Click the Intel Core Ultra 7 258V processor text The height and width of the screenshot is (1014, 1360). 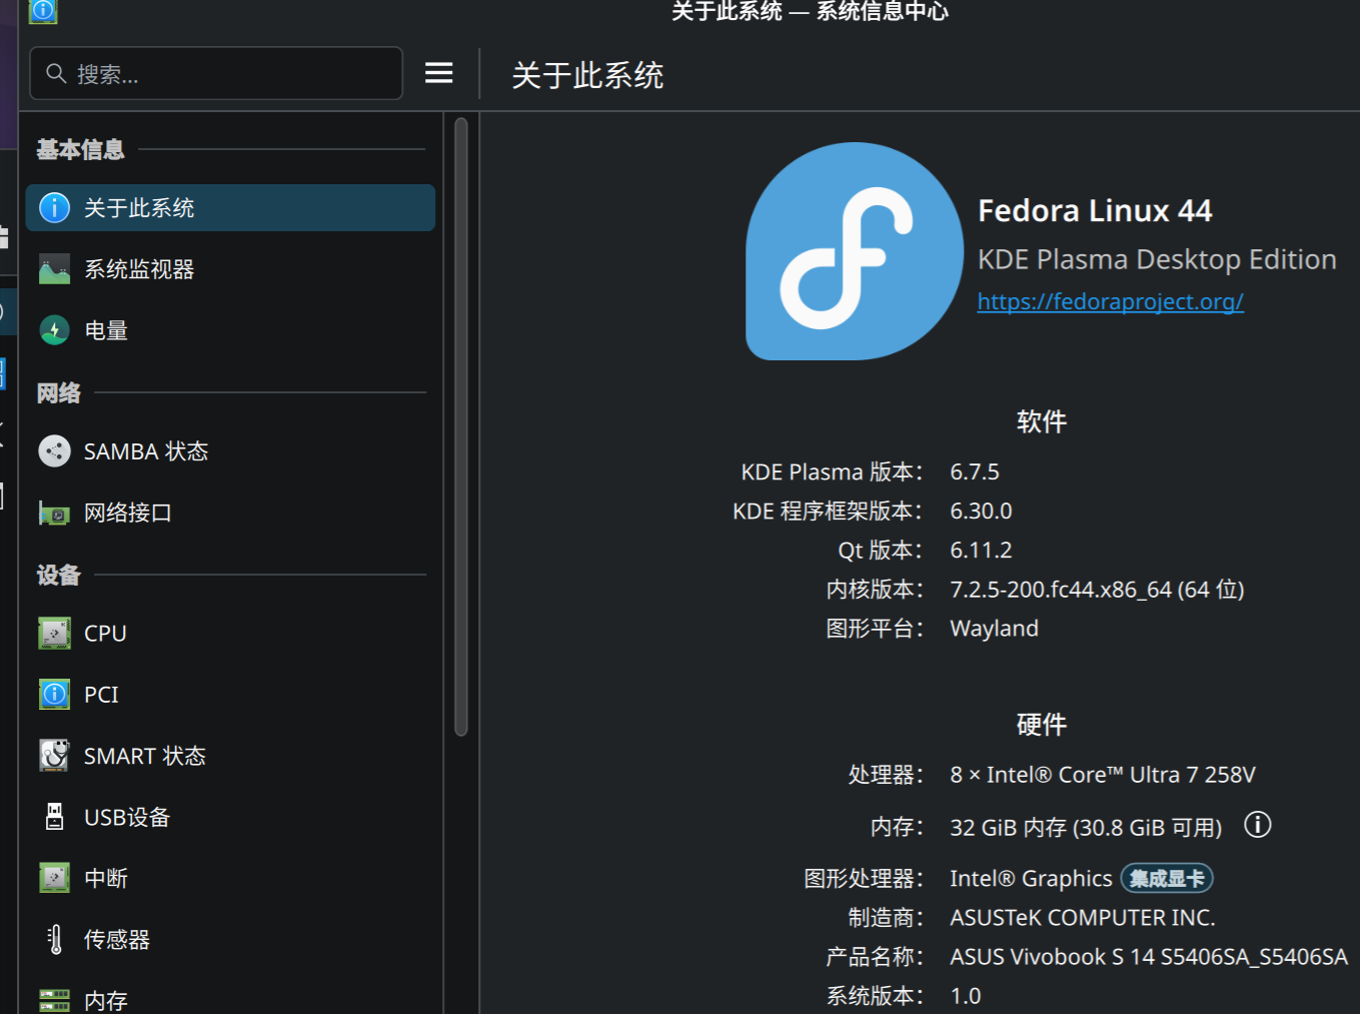1102,775
